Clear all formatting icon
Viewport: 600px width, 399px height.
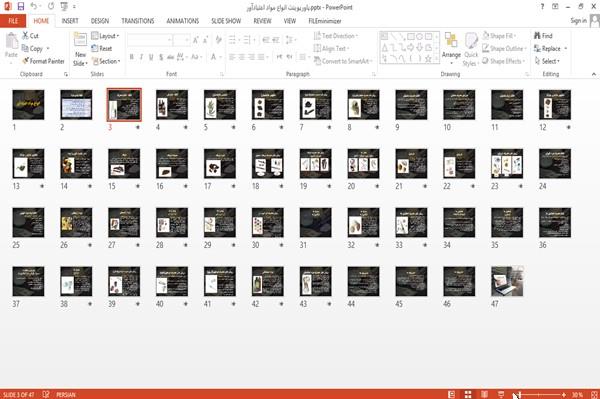[x=218, y=40]
